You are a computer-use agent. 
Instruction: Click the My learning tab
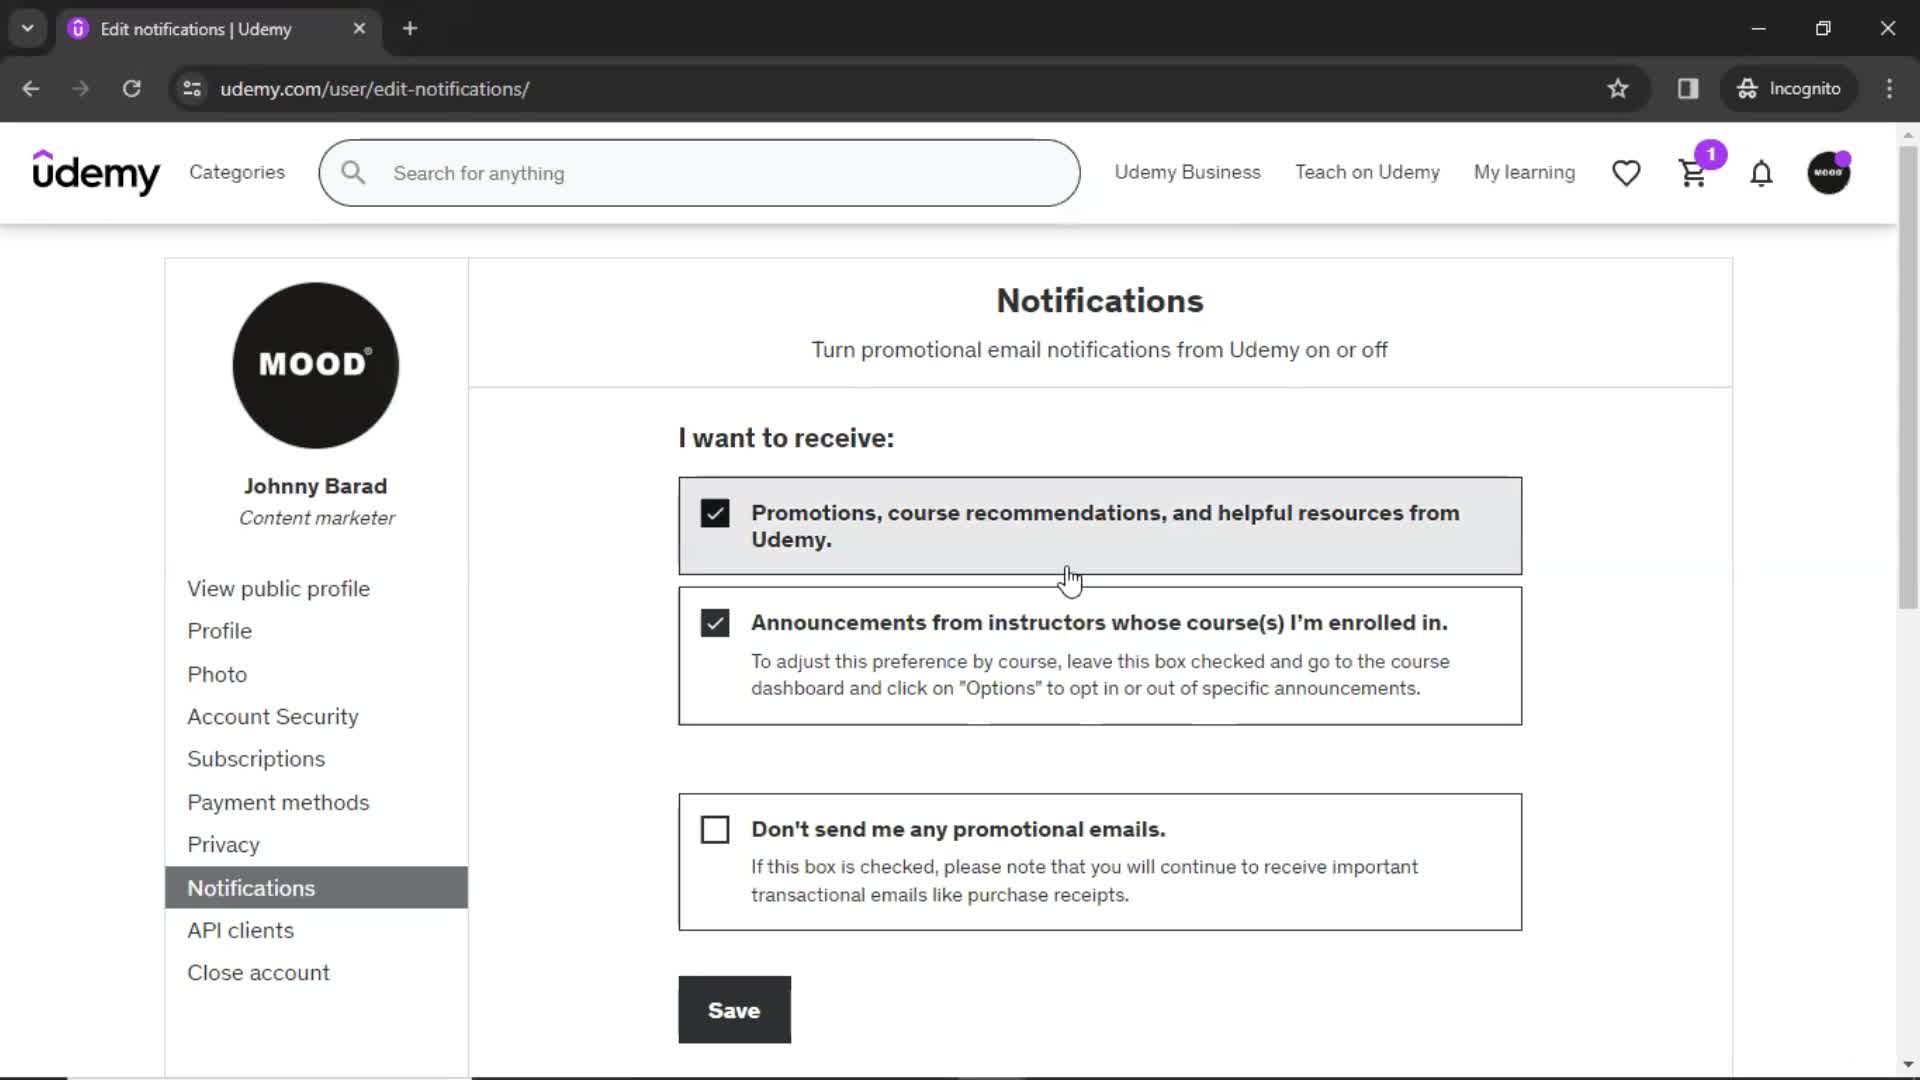click(x=1524, y=173)
